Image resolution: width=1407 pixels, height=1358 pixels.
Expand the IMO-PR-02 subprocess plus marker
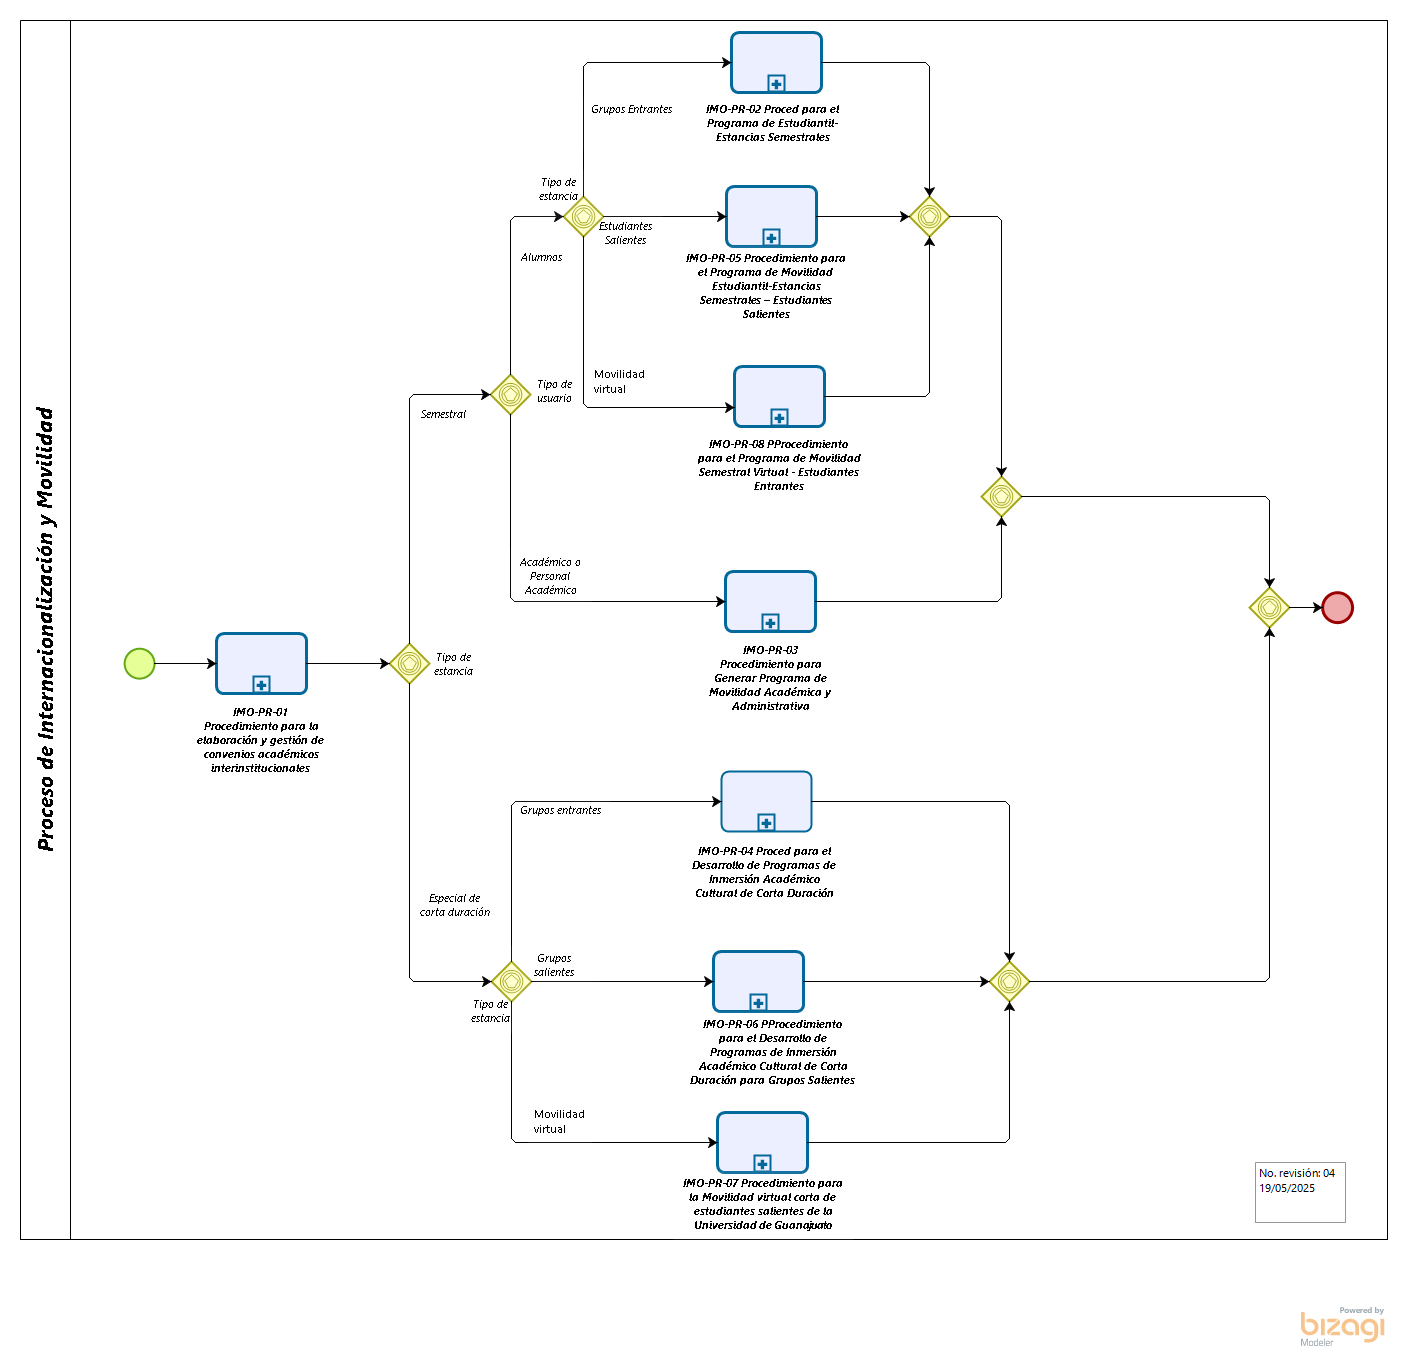pyautogui.click(x=776, y=84)
